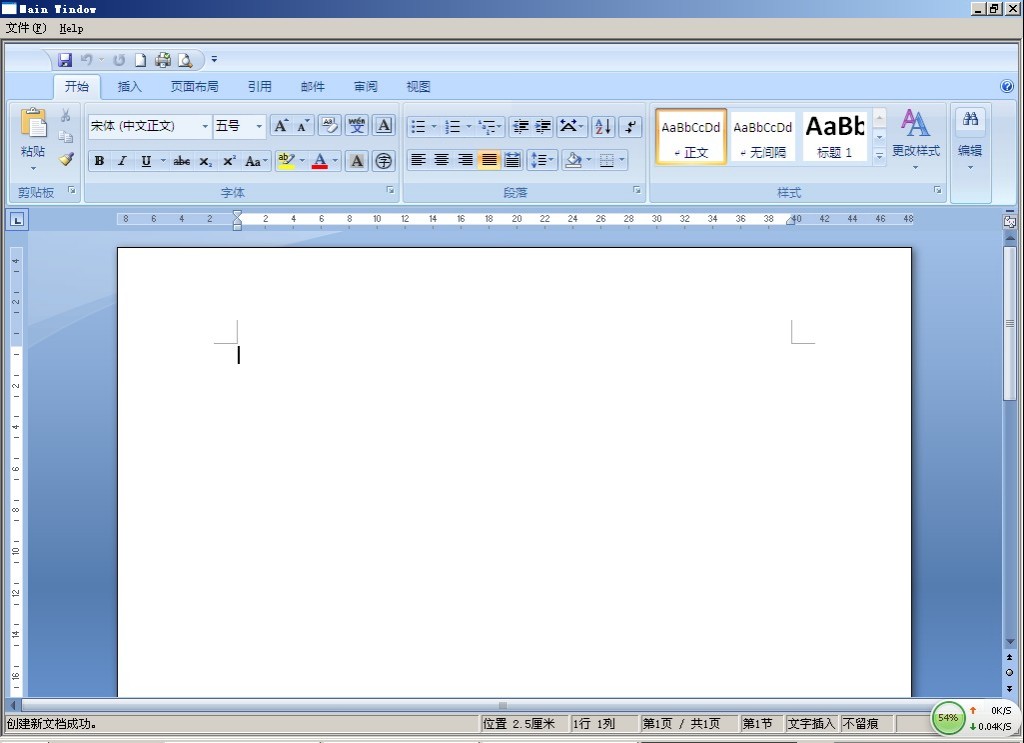Click the Save icon in quick access toolbar
Viewport: 1024px width, 743px height.
65,60
